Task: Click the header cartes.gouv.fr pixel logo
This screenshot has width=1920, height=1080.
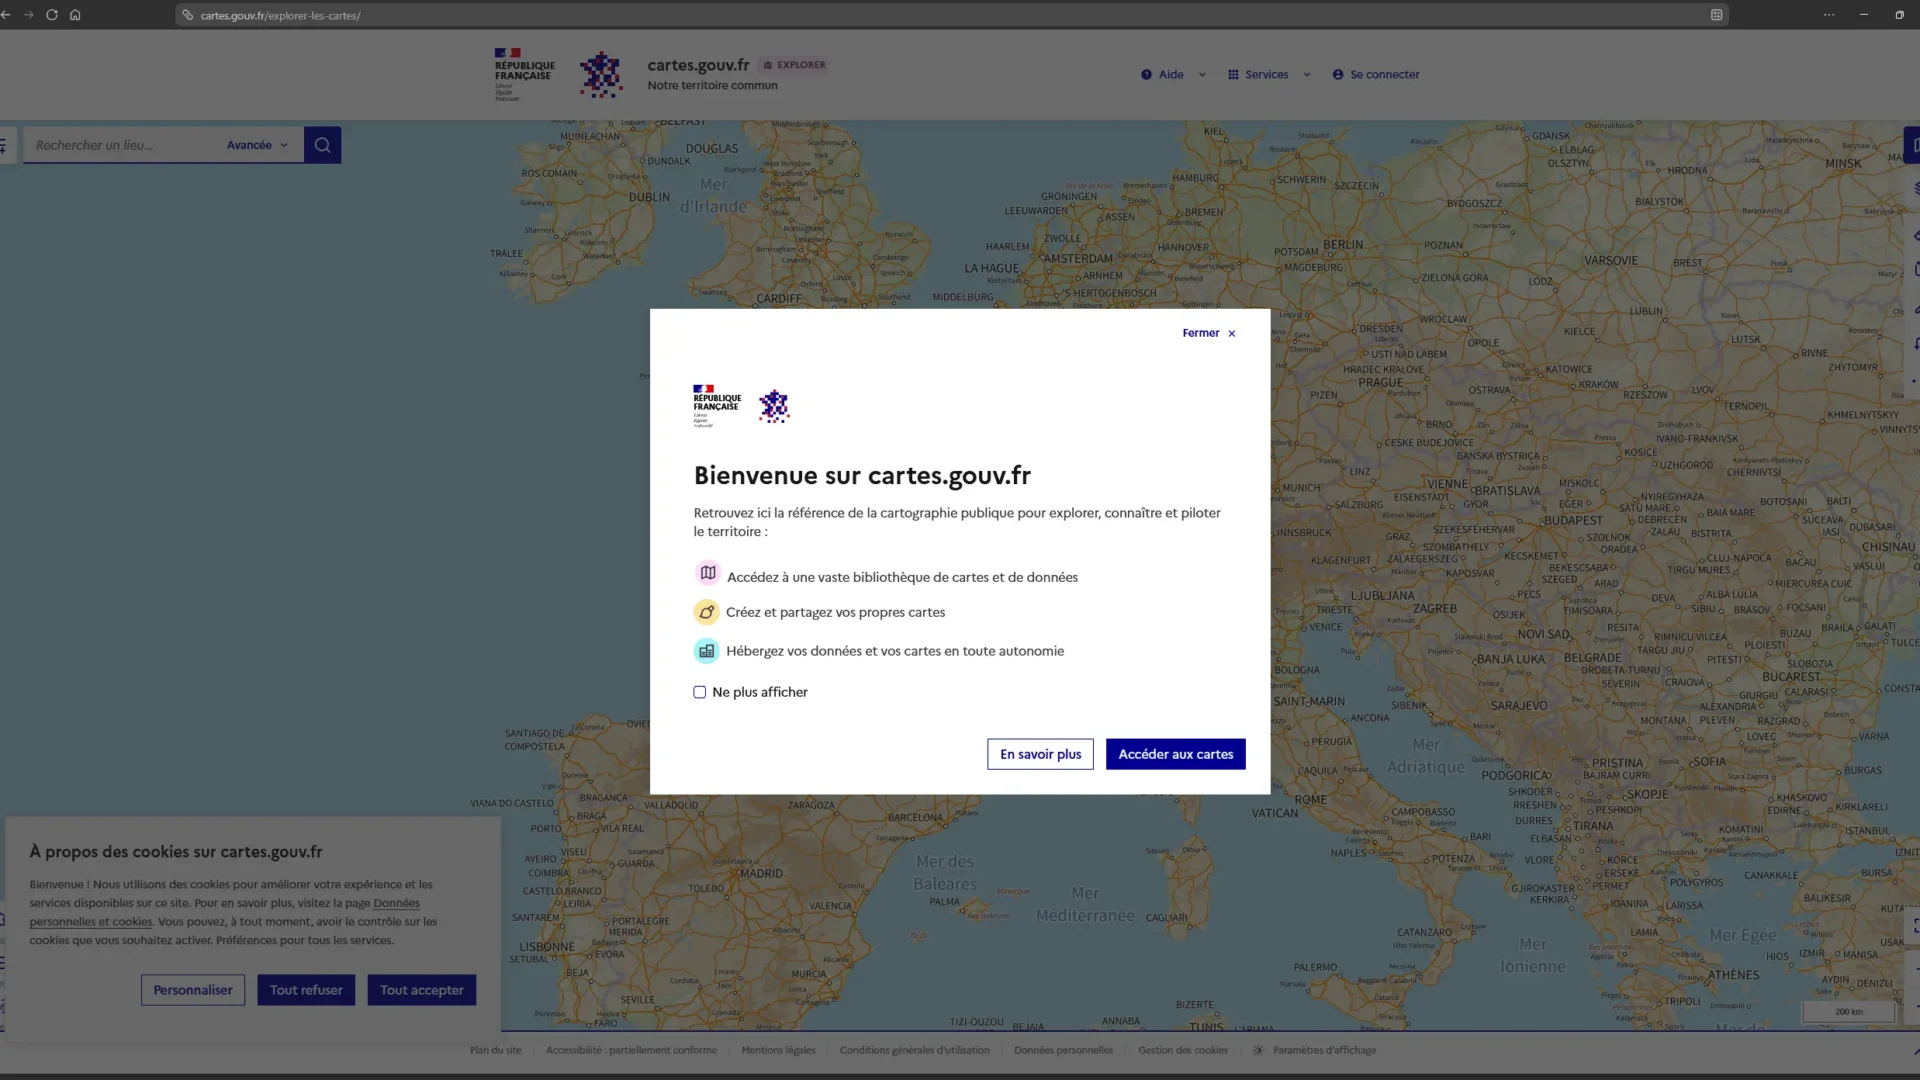Action: (x=601, y=74)
